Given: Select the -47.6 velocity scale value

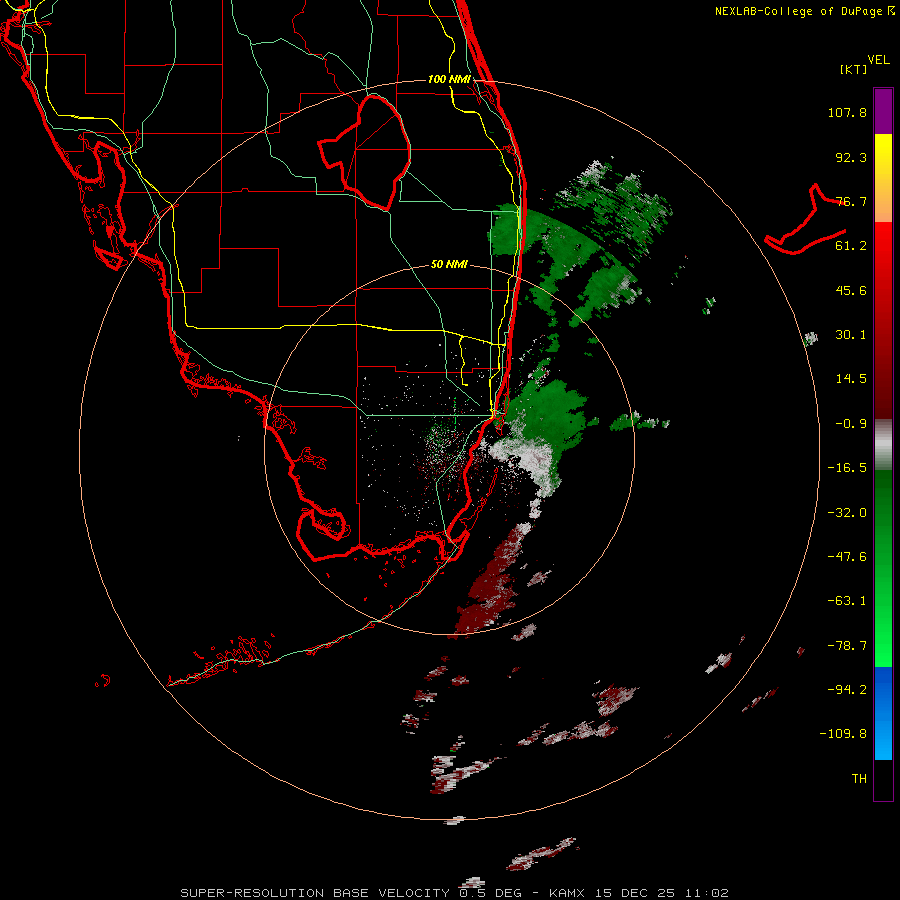Looking at the screenshot, I should [x=847, y=557].
